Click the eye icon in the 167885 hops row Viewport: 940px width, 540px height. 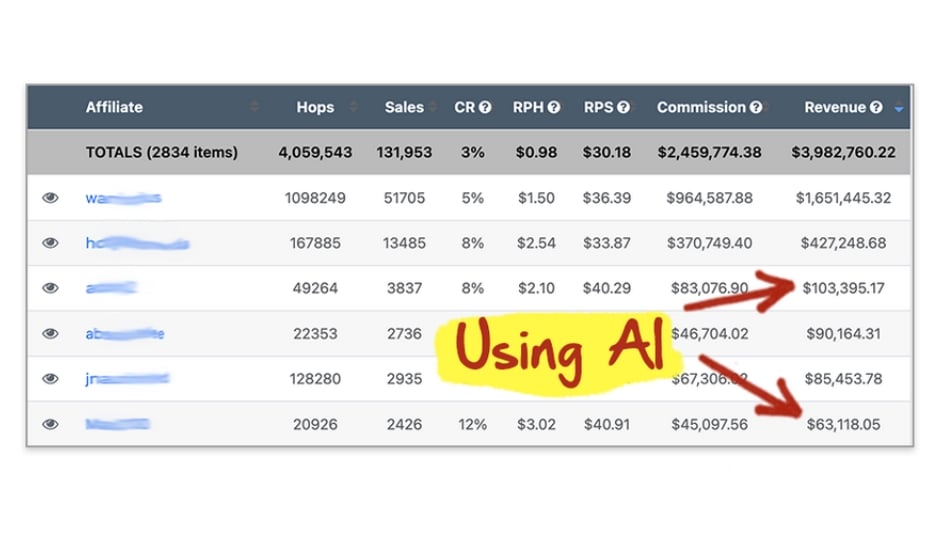50,243
